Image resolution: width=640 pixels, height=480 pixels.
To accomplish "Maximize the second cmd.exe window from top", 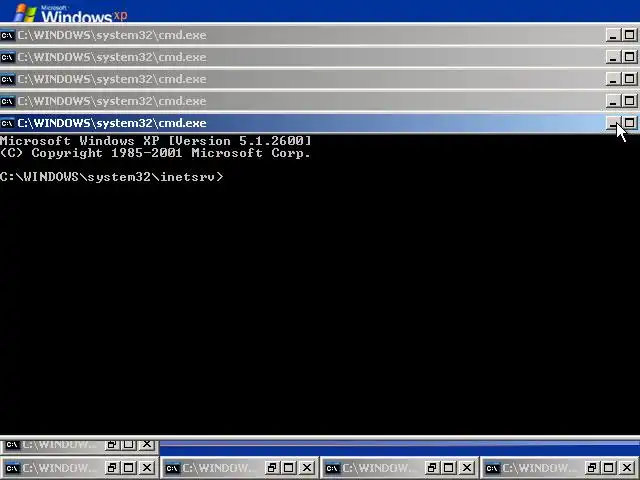I will [629, 57].
